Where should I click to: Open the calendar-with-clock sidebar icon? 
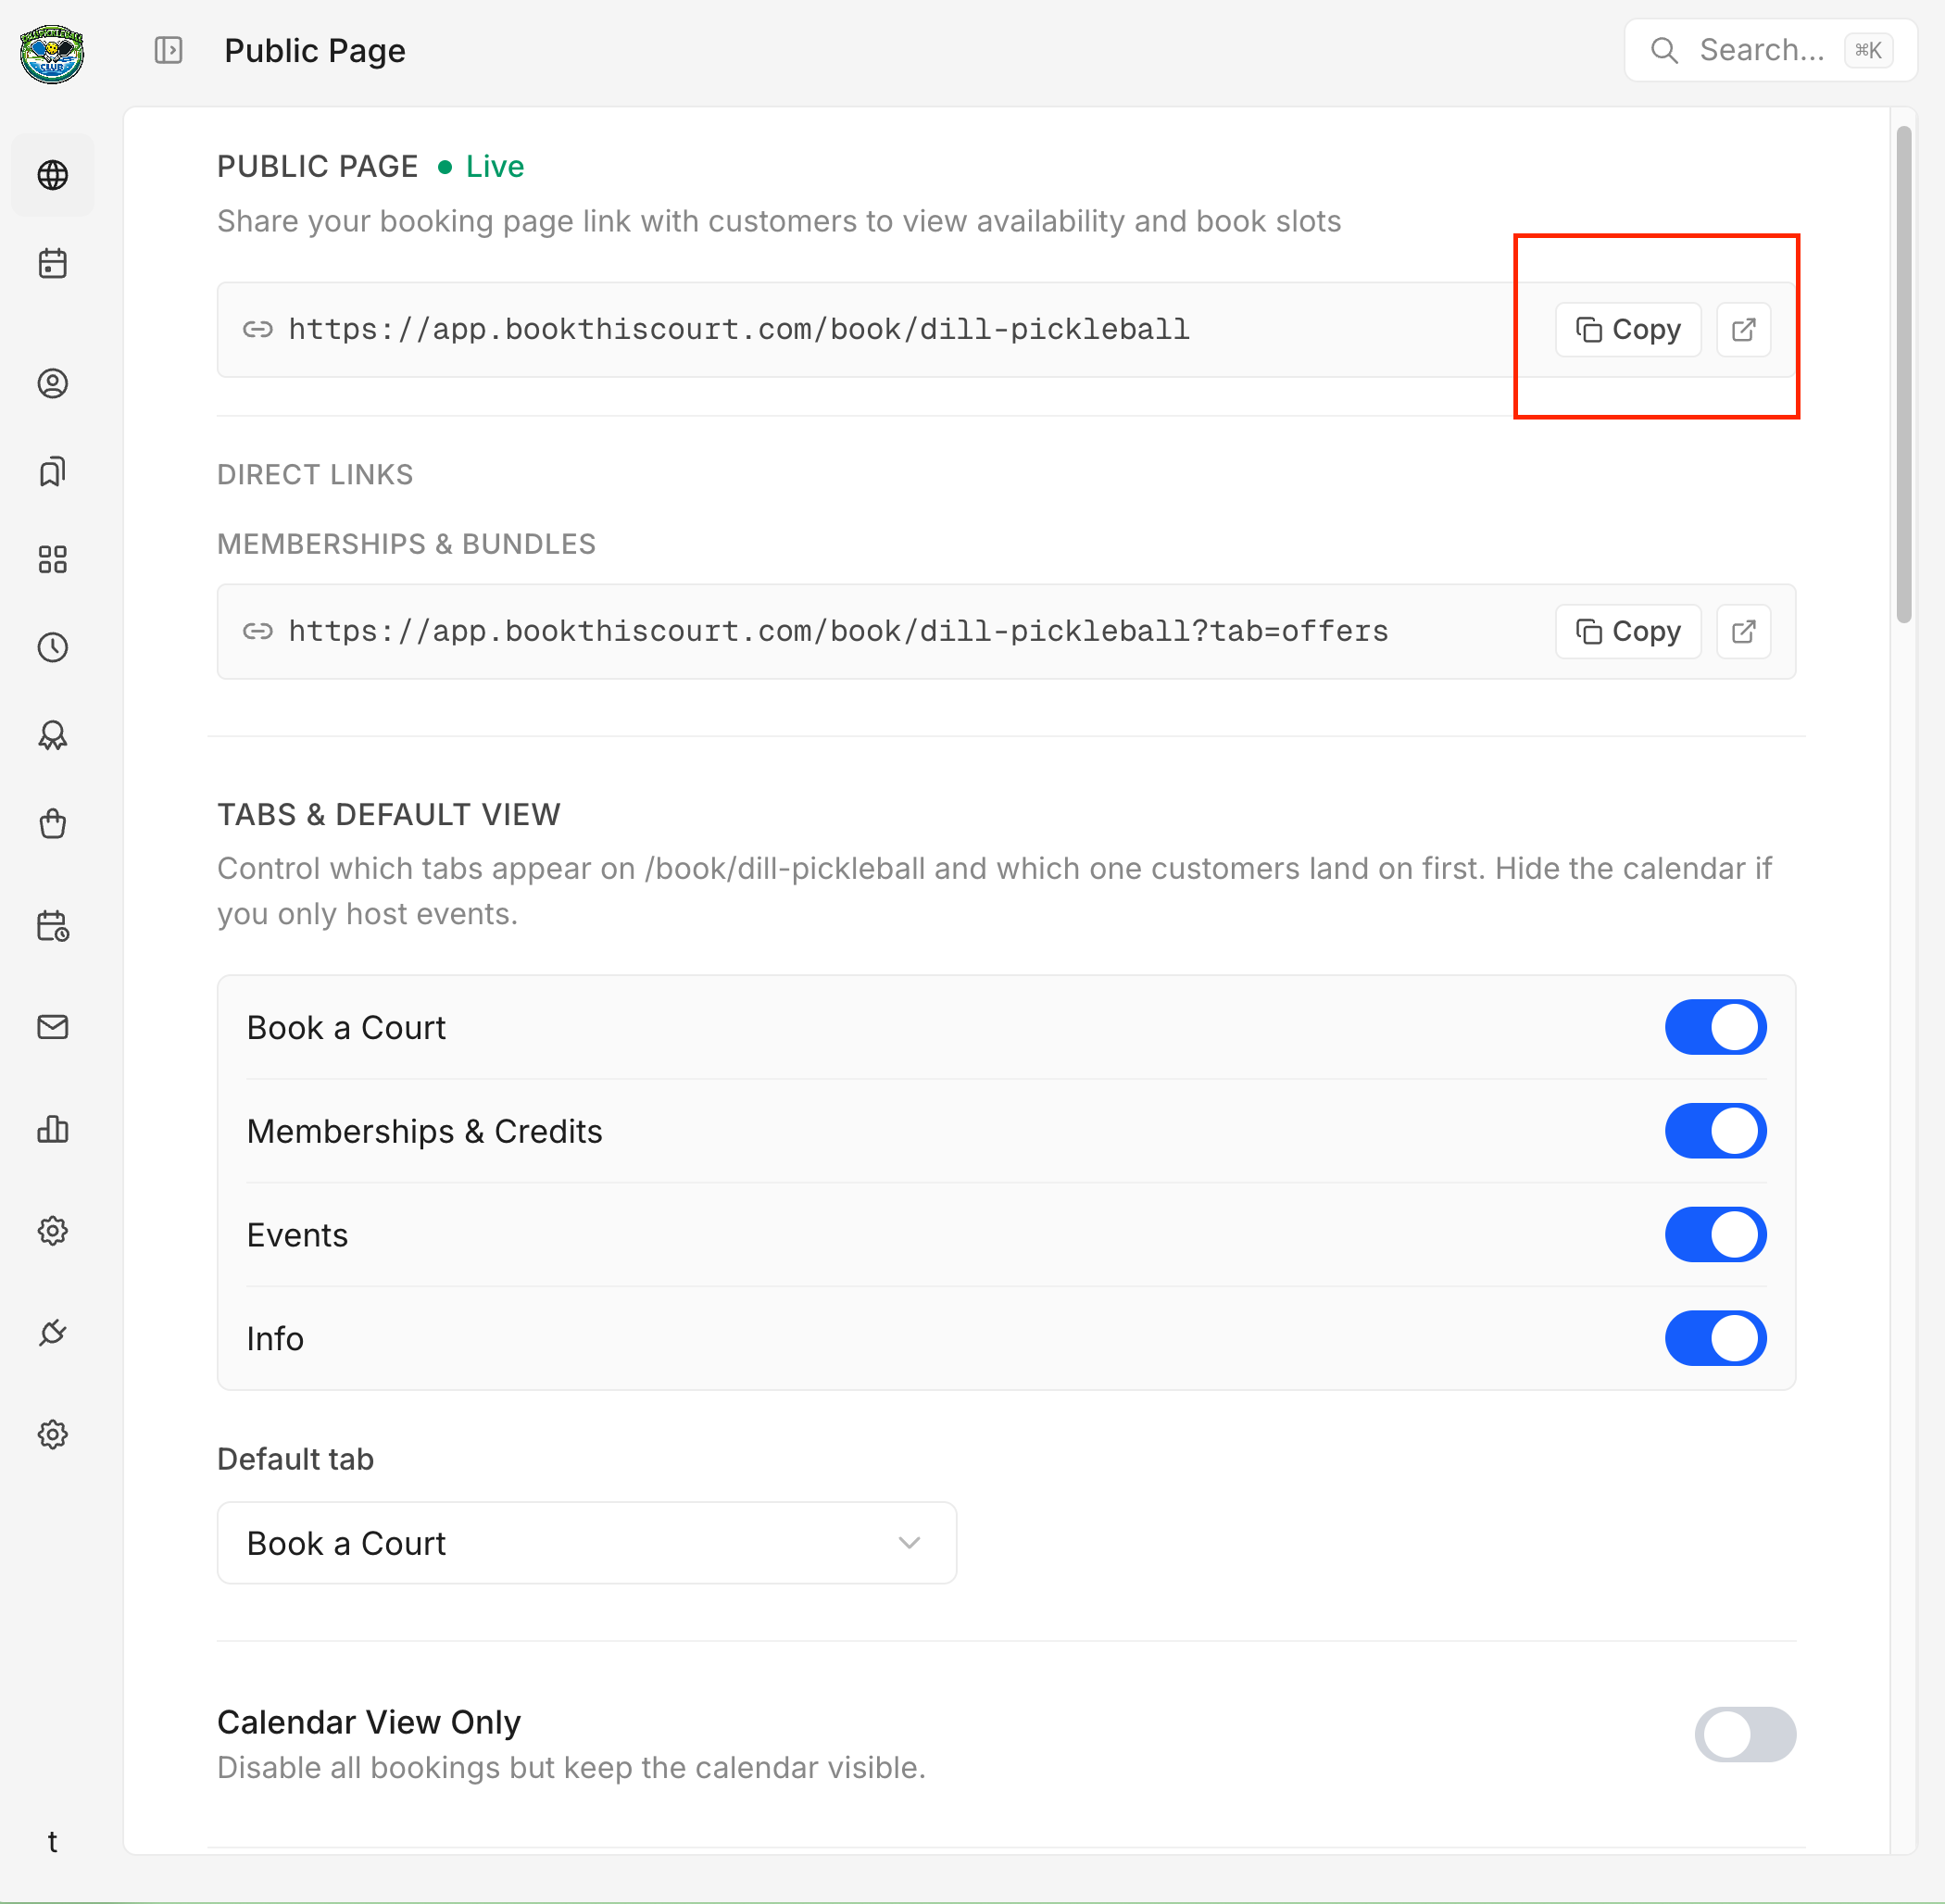[x=53, y=926]
